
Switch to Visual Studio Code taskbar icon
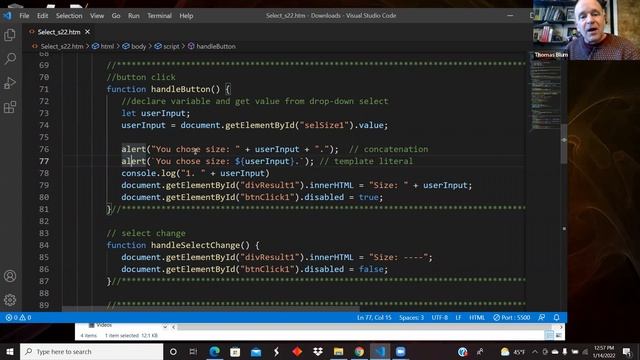(380, 351)
